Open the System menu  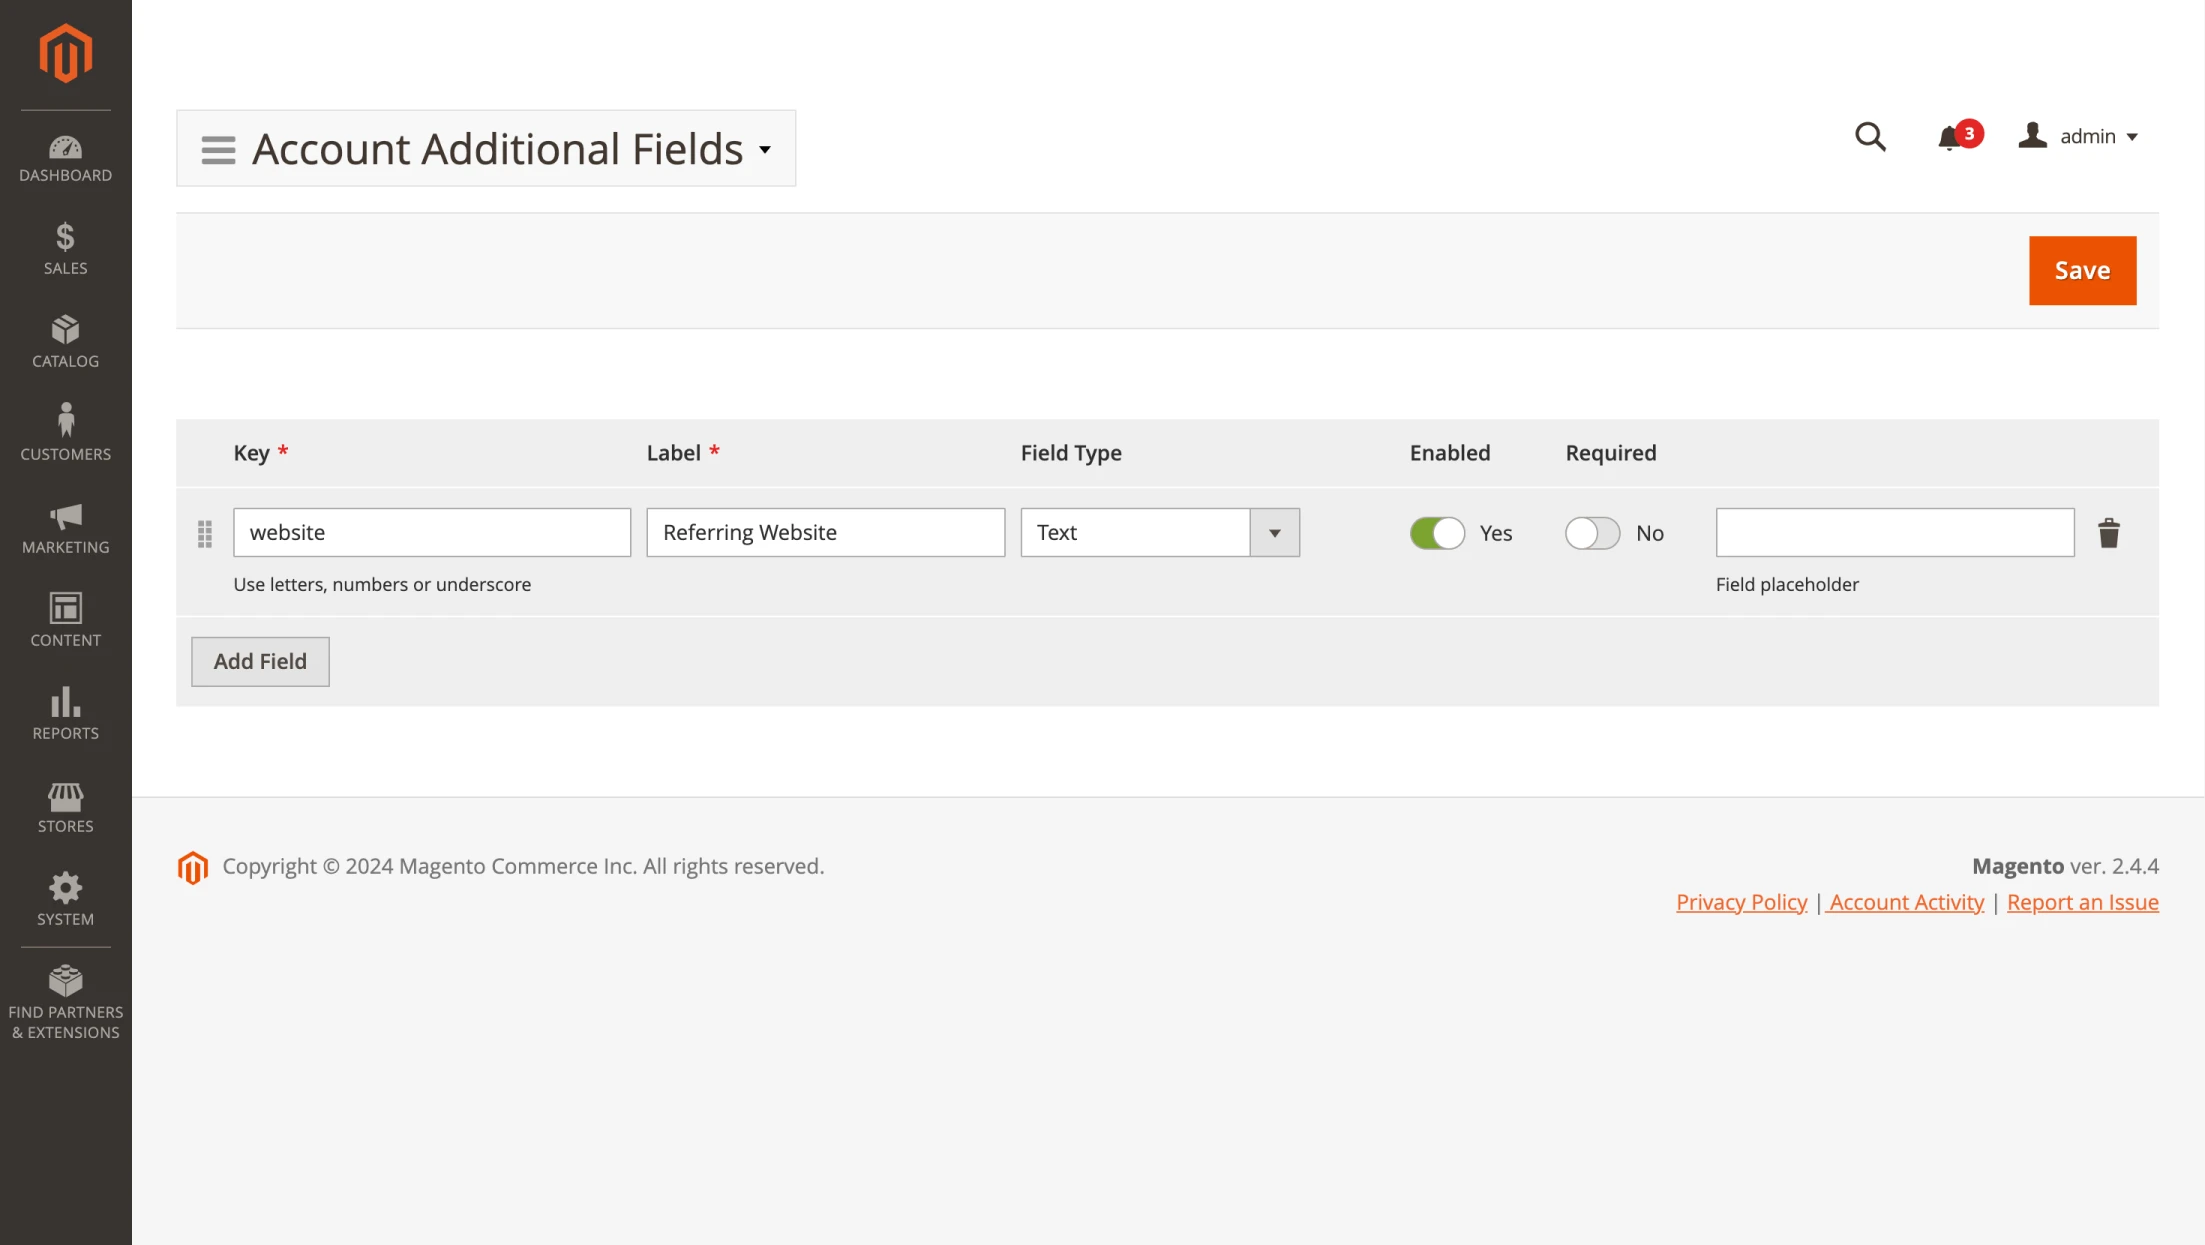tap(66, 899)
